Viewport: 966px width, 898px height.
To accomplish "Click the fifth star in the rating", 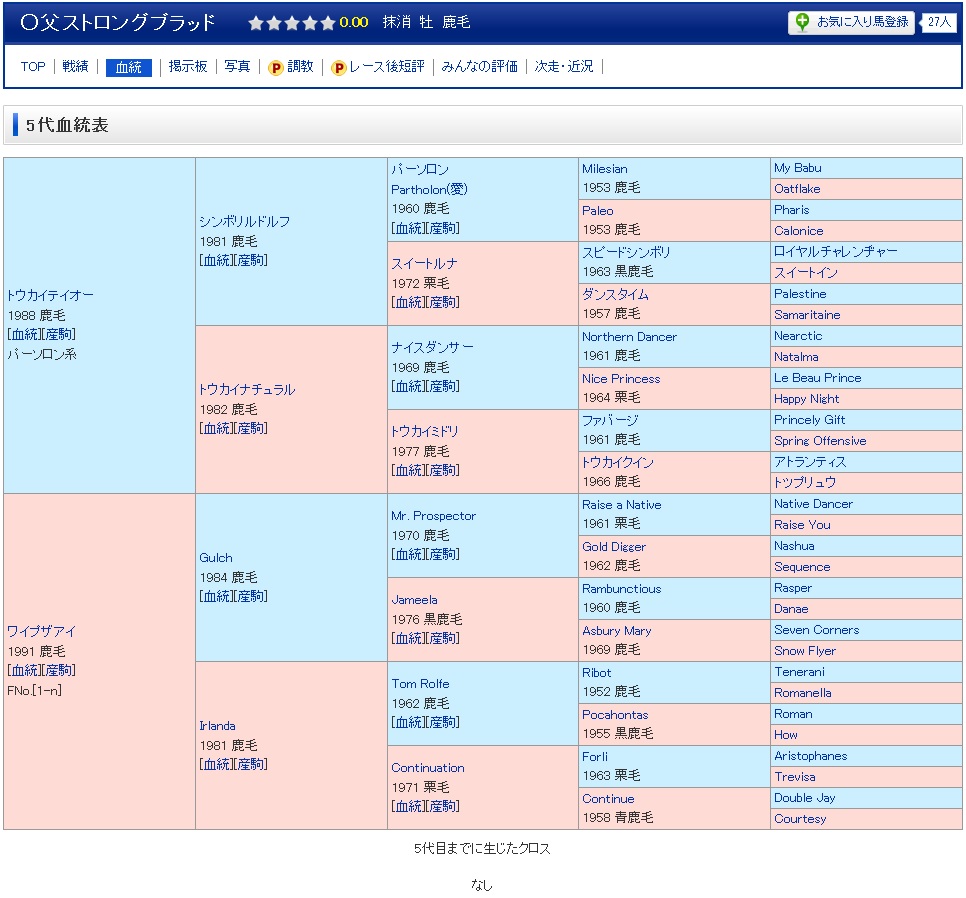I will (328, 23).
